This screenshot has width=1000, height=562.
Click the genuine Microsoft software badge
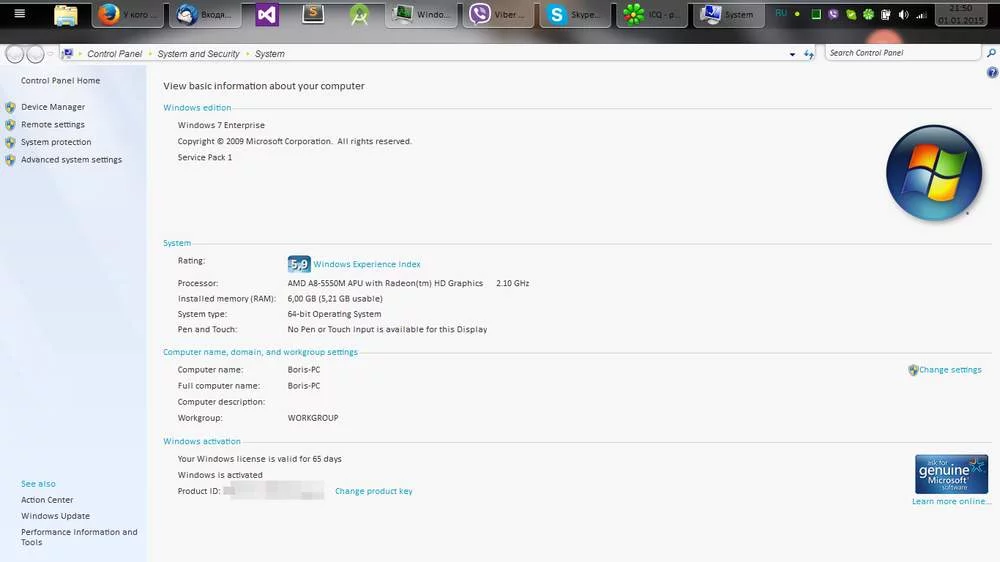(x=951, y=474)
